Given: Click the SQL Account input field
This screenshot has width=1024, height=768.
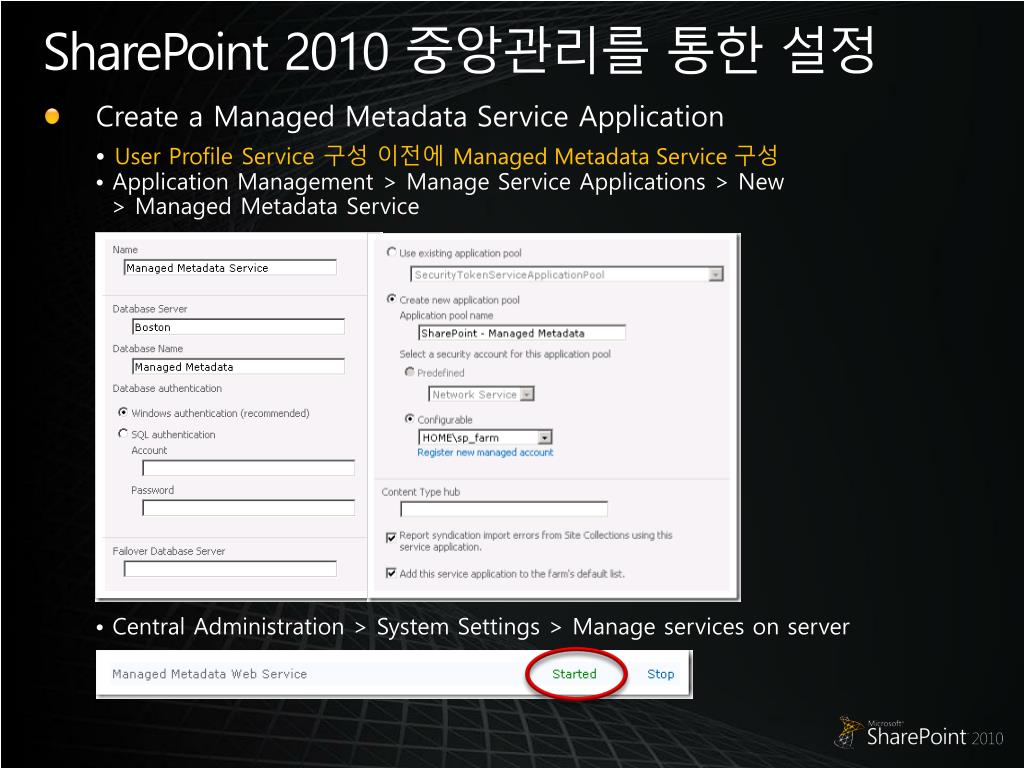Looking at the screenshot, I should point(249,468).
